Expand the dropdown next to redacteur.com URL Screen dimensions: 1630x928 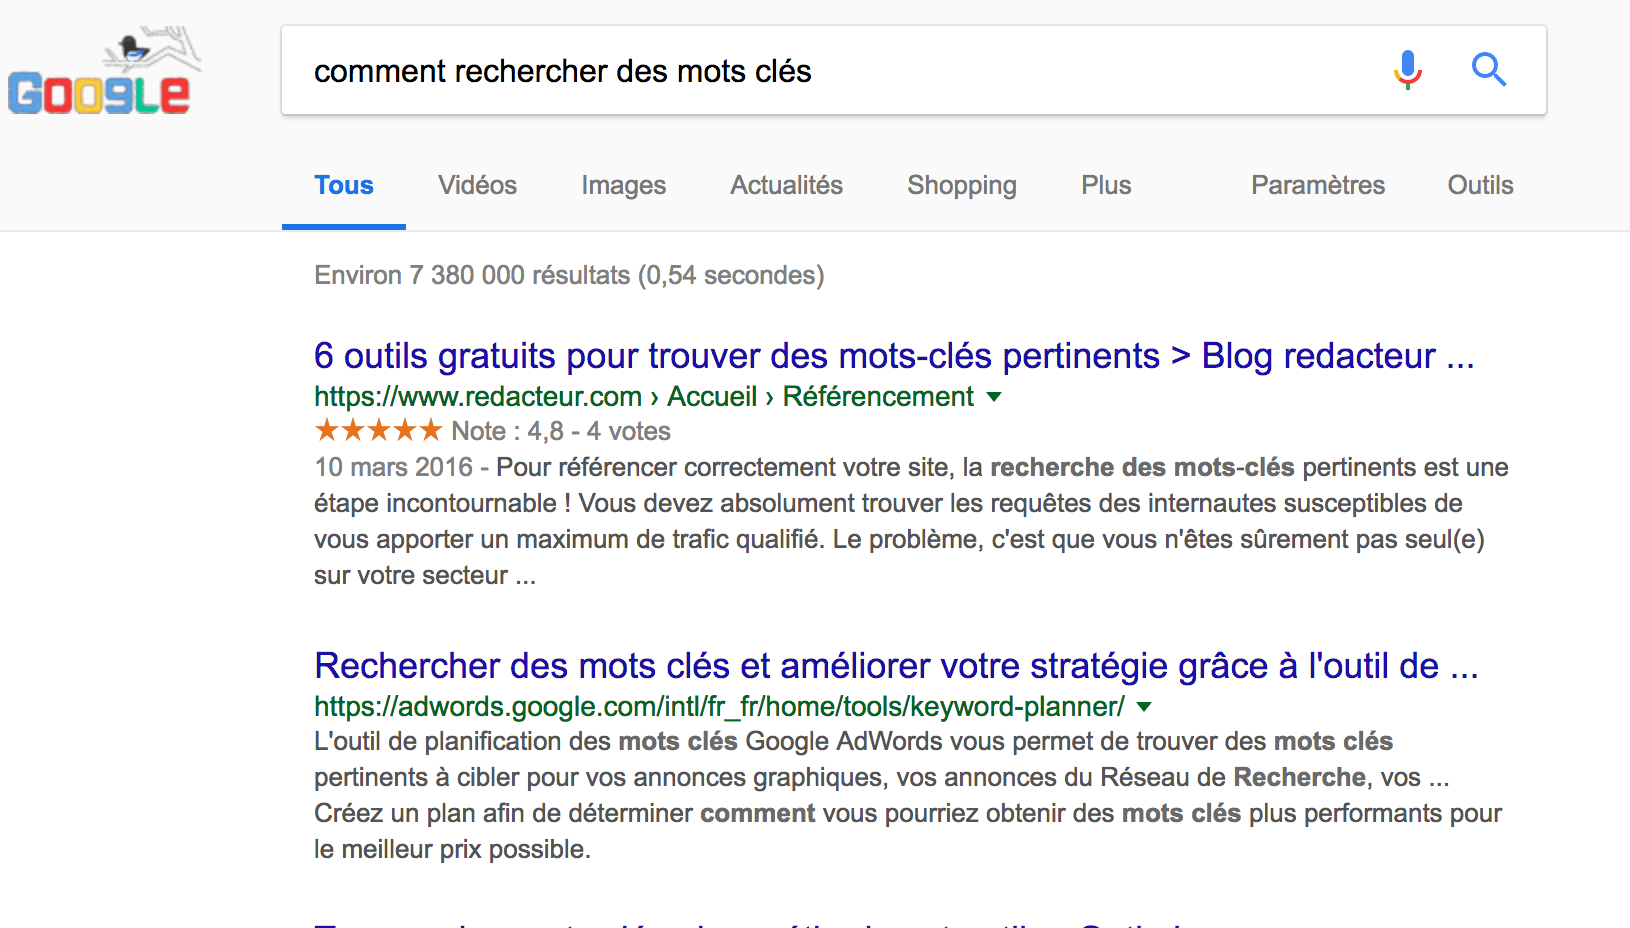pyautogui.click(x=994, y=397)
